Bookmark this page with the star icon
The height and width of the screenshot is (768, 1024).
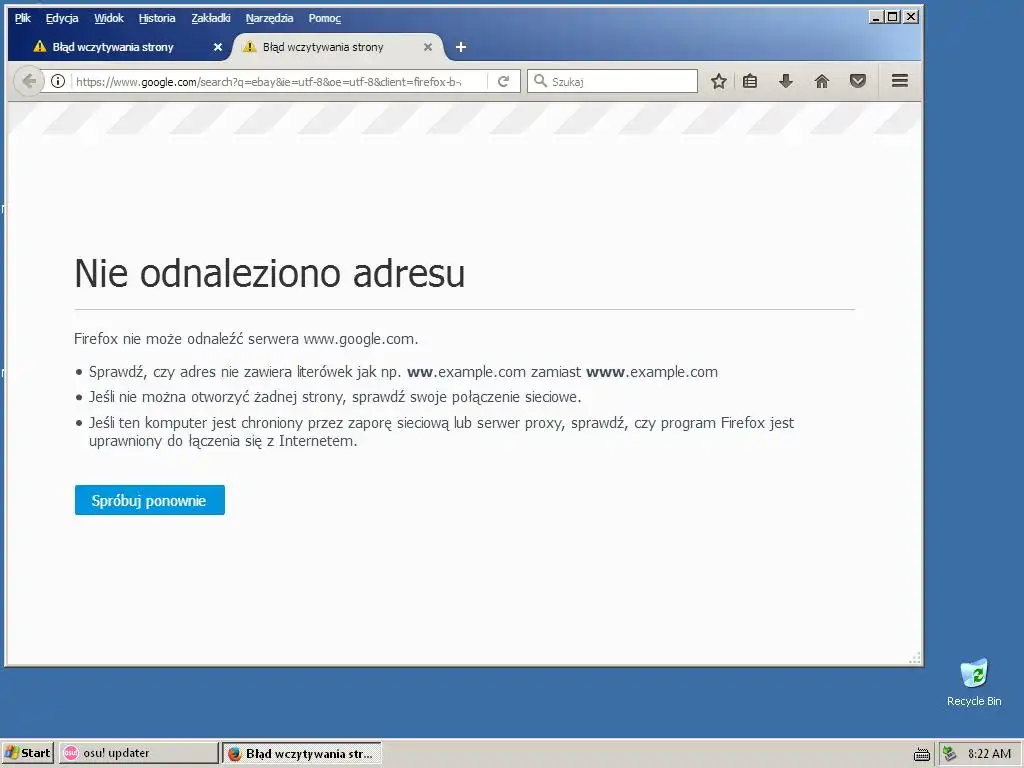[718, 81]
